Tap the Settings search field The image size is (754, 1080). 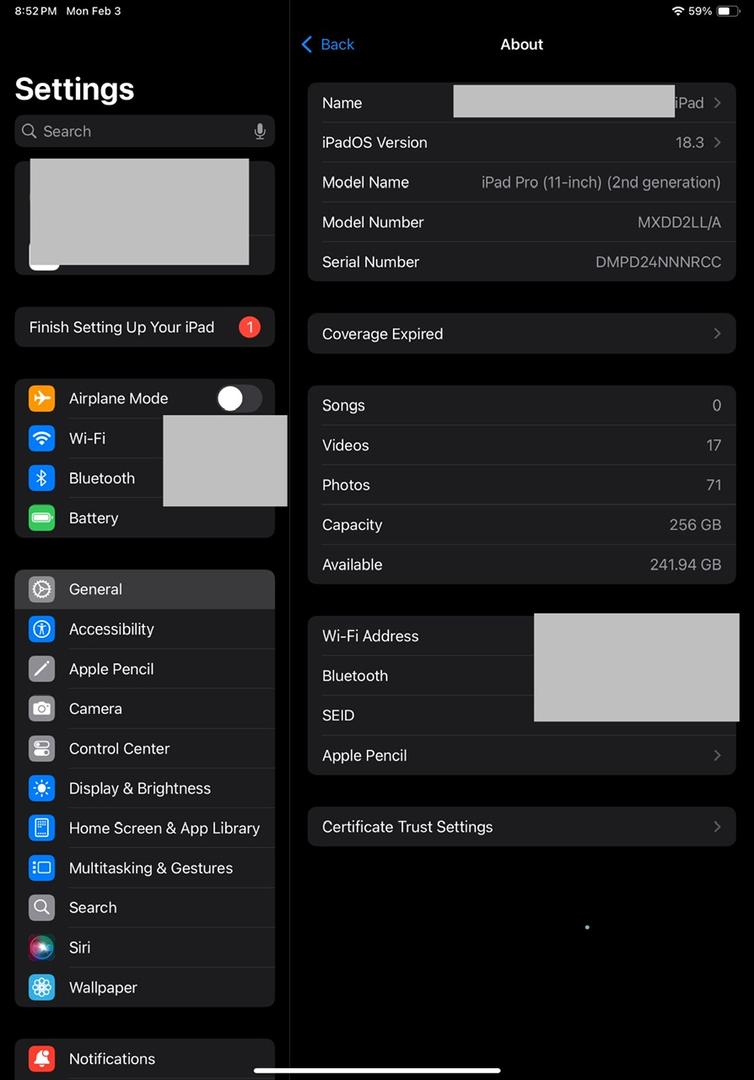tap(145, 131)
